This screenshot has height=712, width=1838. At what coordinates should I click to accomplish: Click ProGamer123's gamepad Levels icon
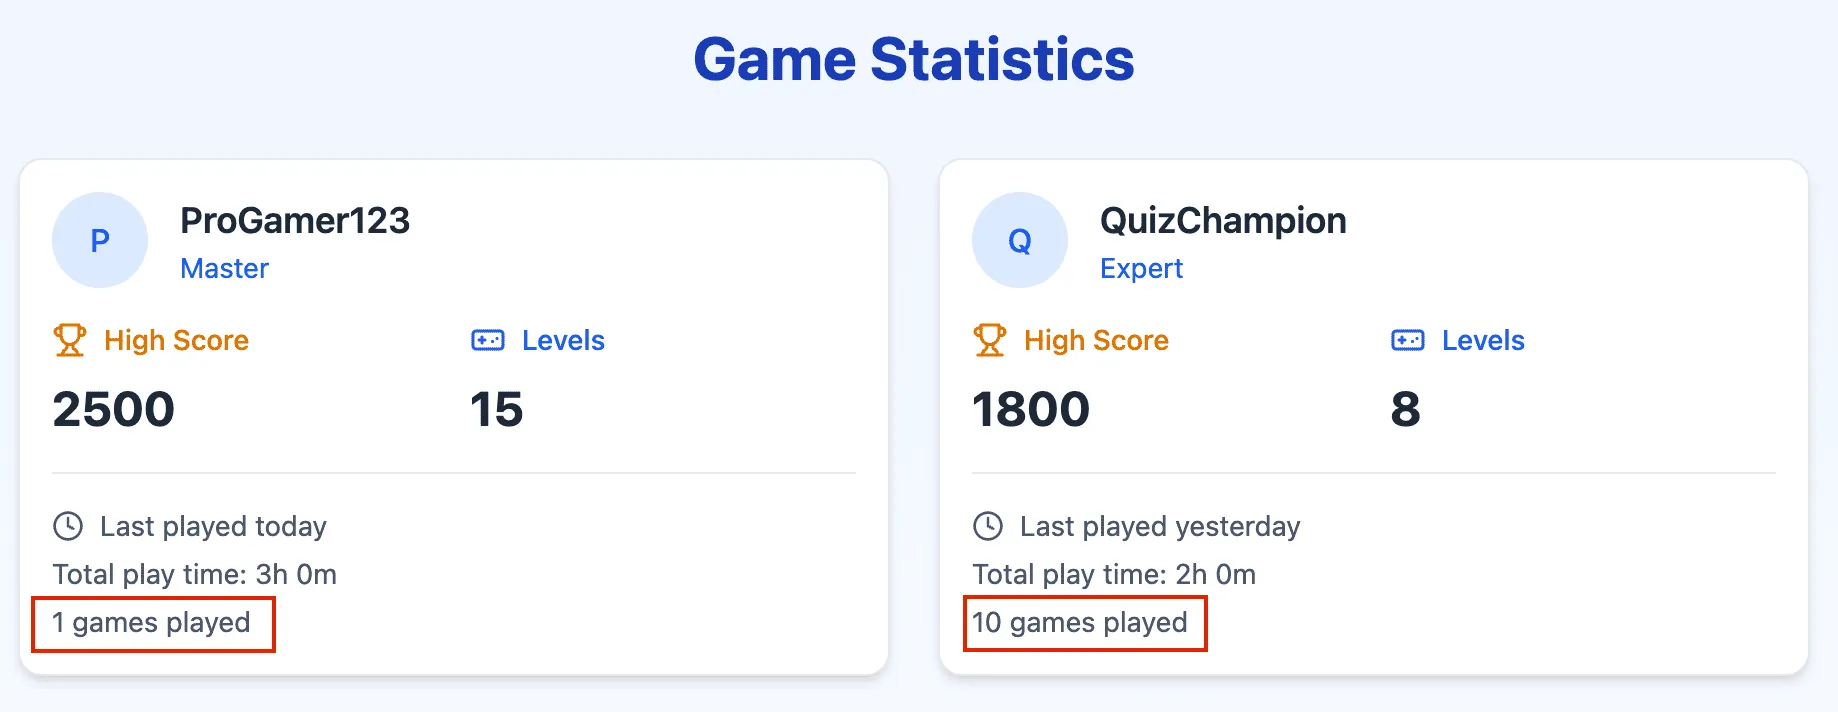pyautogui.click(x=488, y=340)
